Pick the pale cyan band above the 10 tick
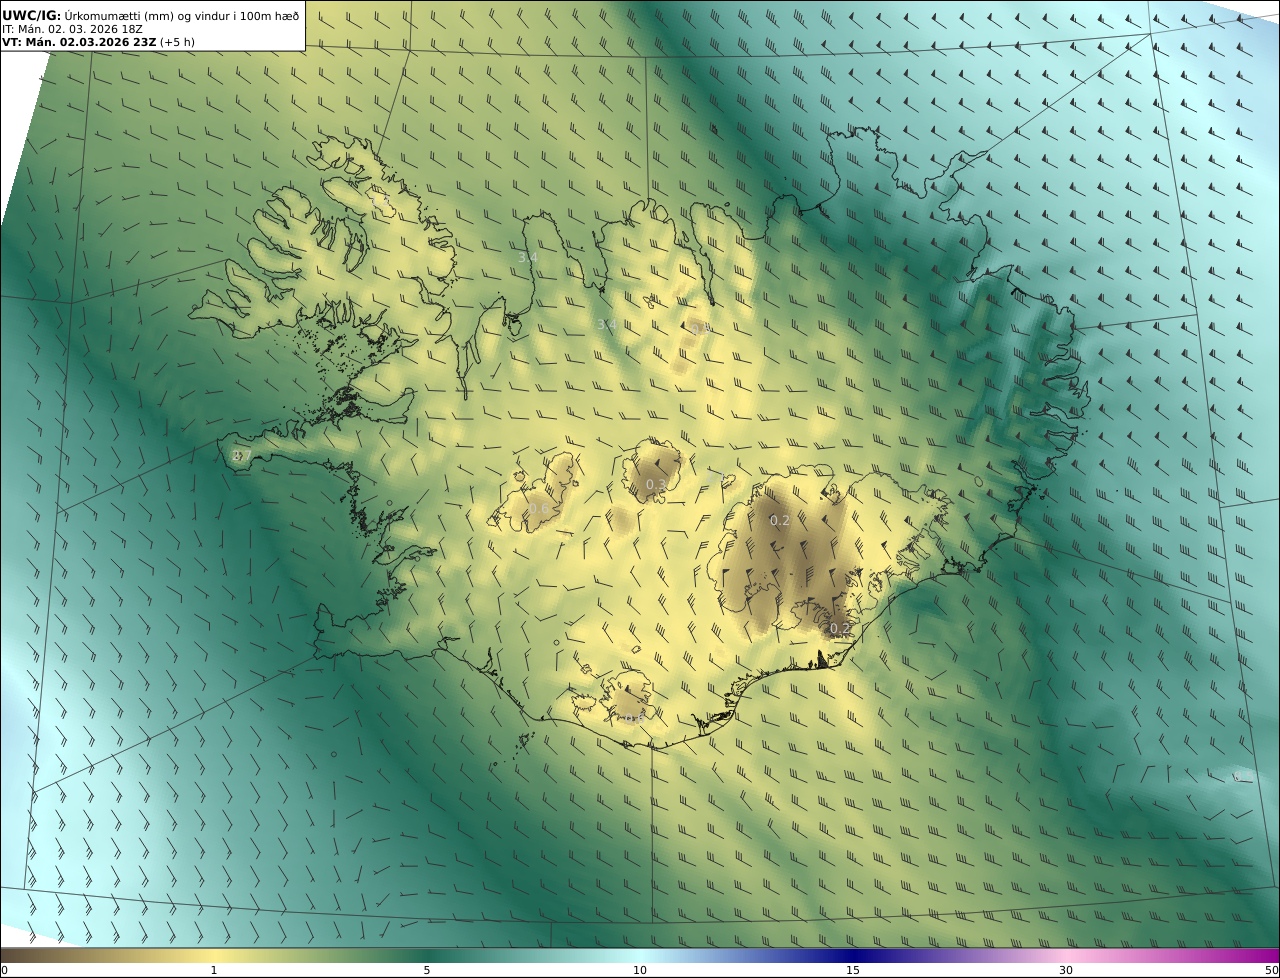The height and width of the screenshot is (978, 1280). 640,955
